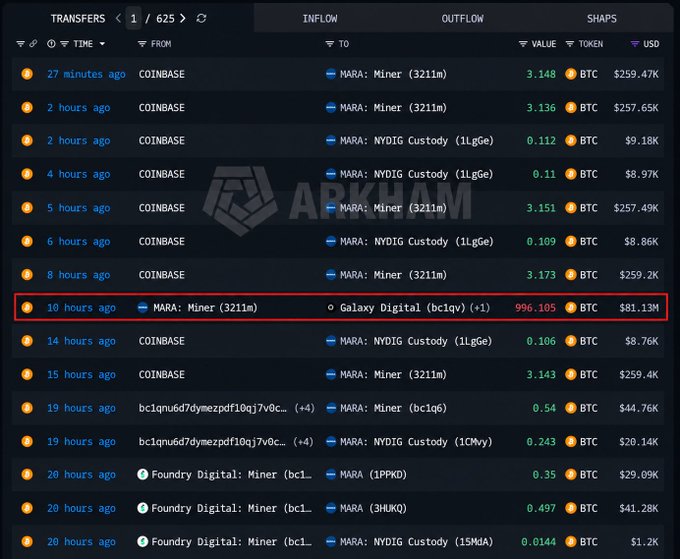
Task: Click the clock icon beside TIME
Action: tap(51, 44)
